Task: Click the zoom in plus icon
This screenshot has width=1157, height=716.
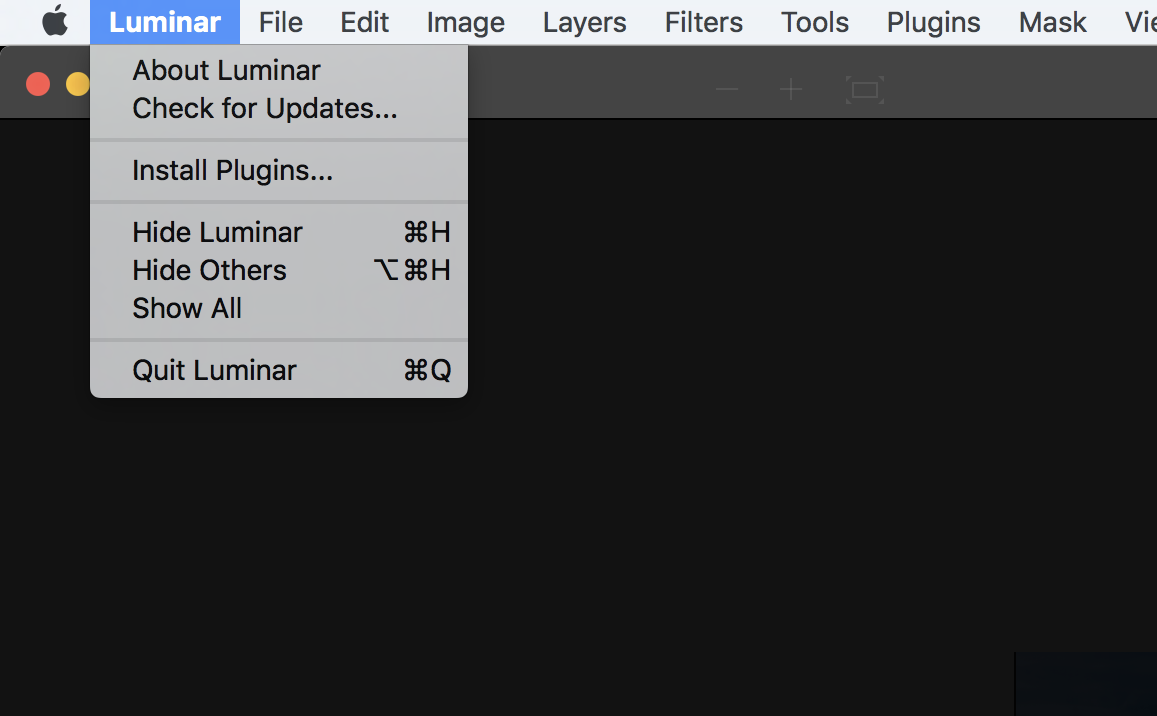Action: click(791, 90)
